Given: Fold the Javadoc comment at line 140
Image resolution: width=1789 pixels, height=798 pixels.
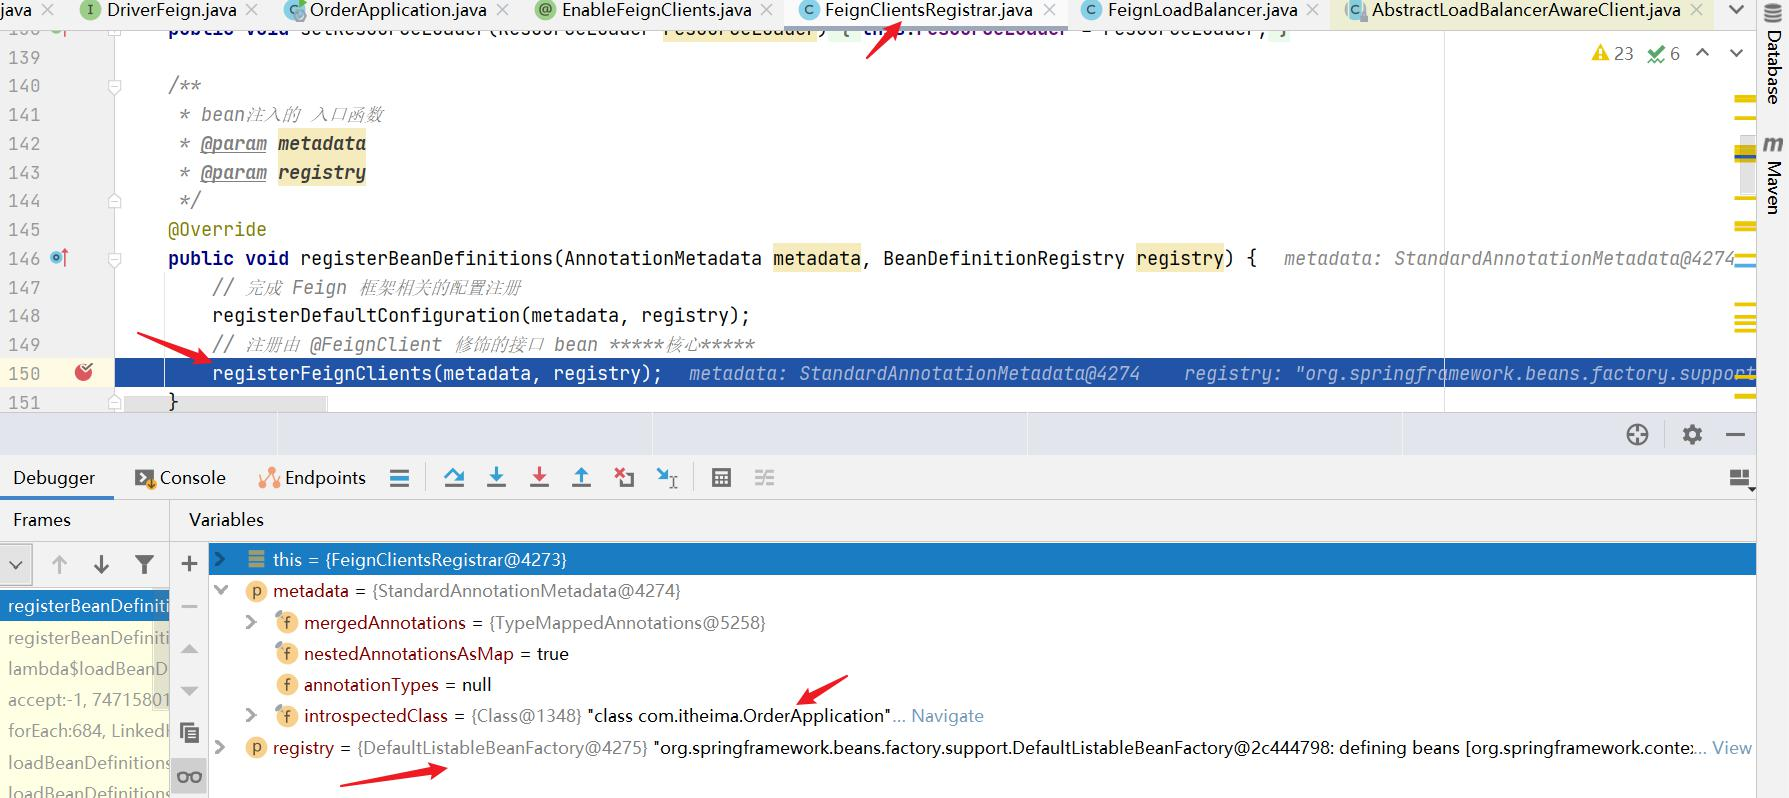Looking at the screenshot, I should tap(114, 86).
